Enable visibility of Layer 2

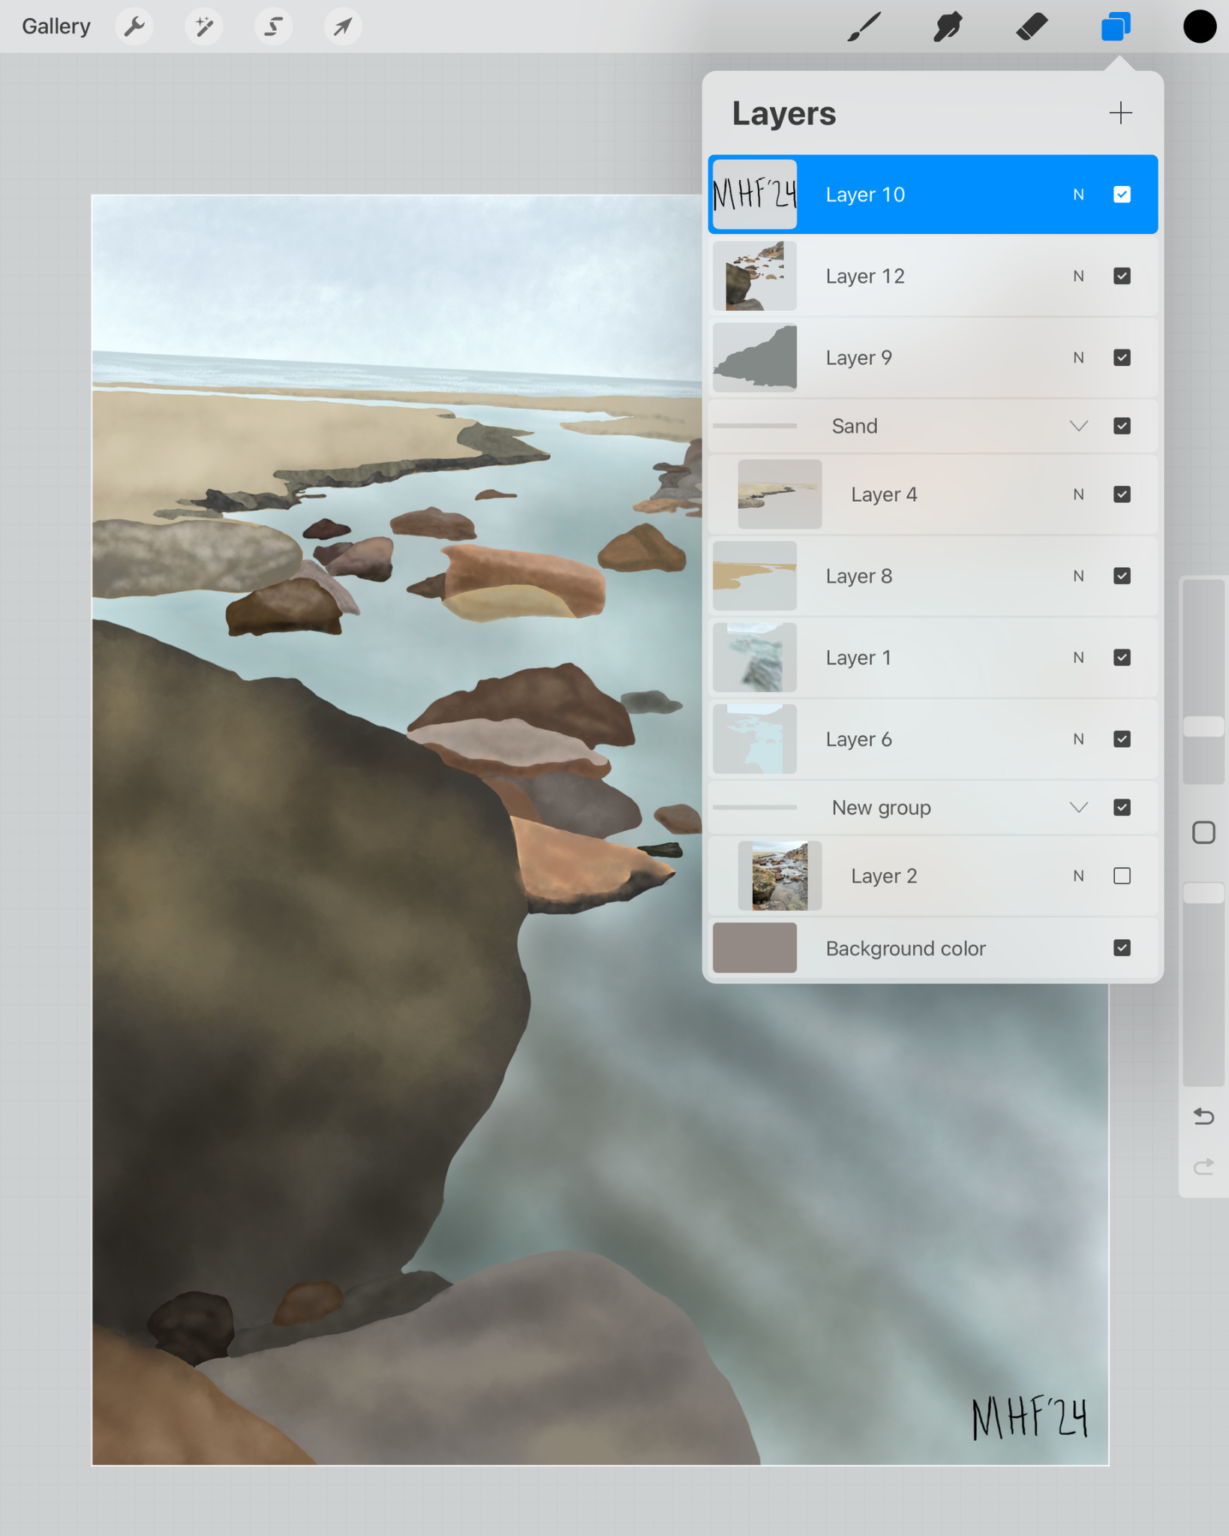pyautogui.click(x=1121, y=875)
